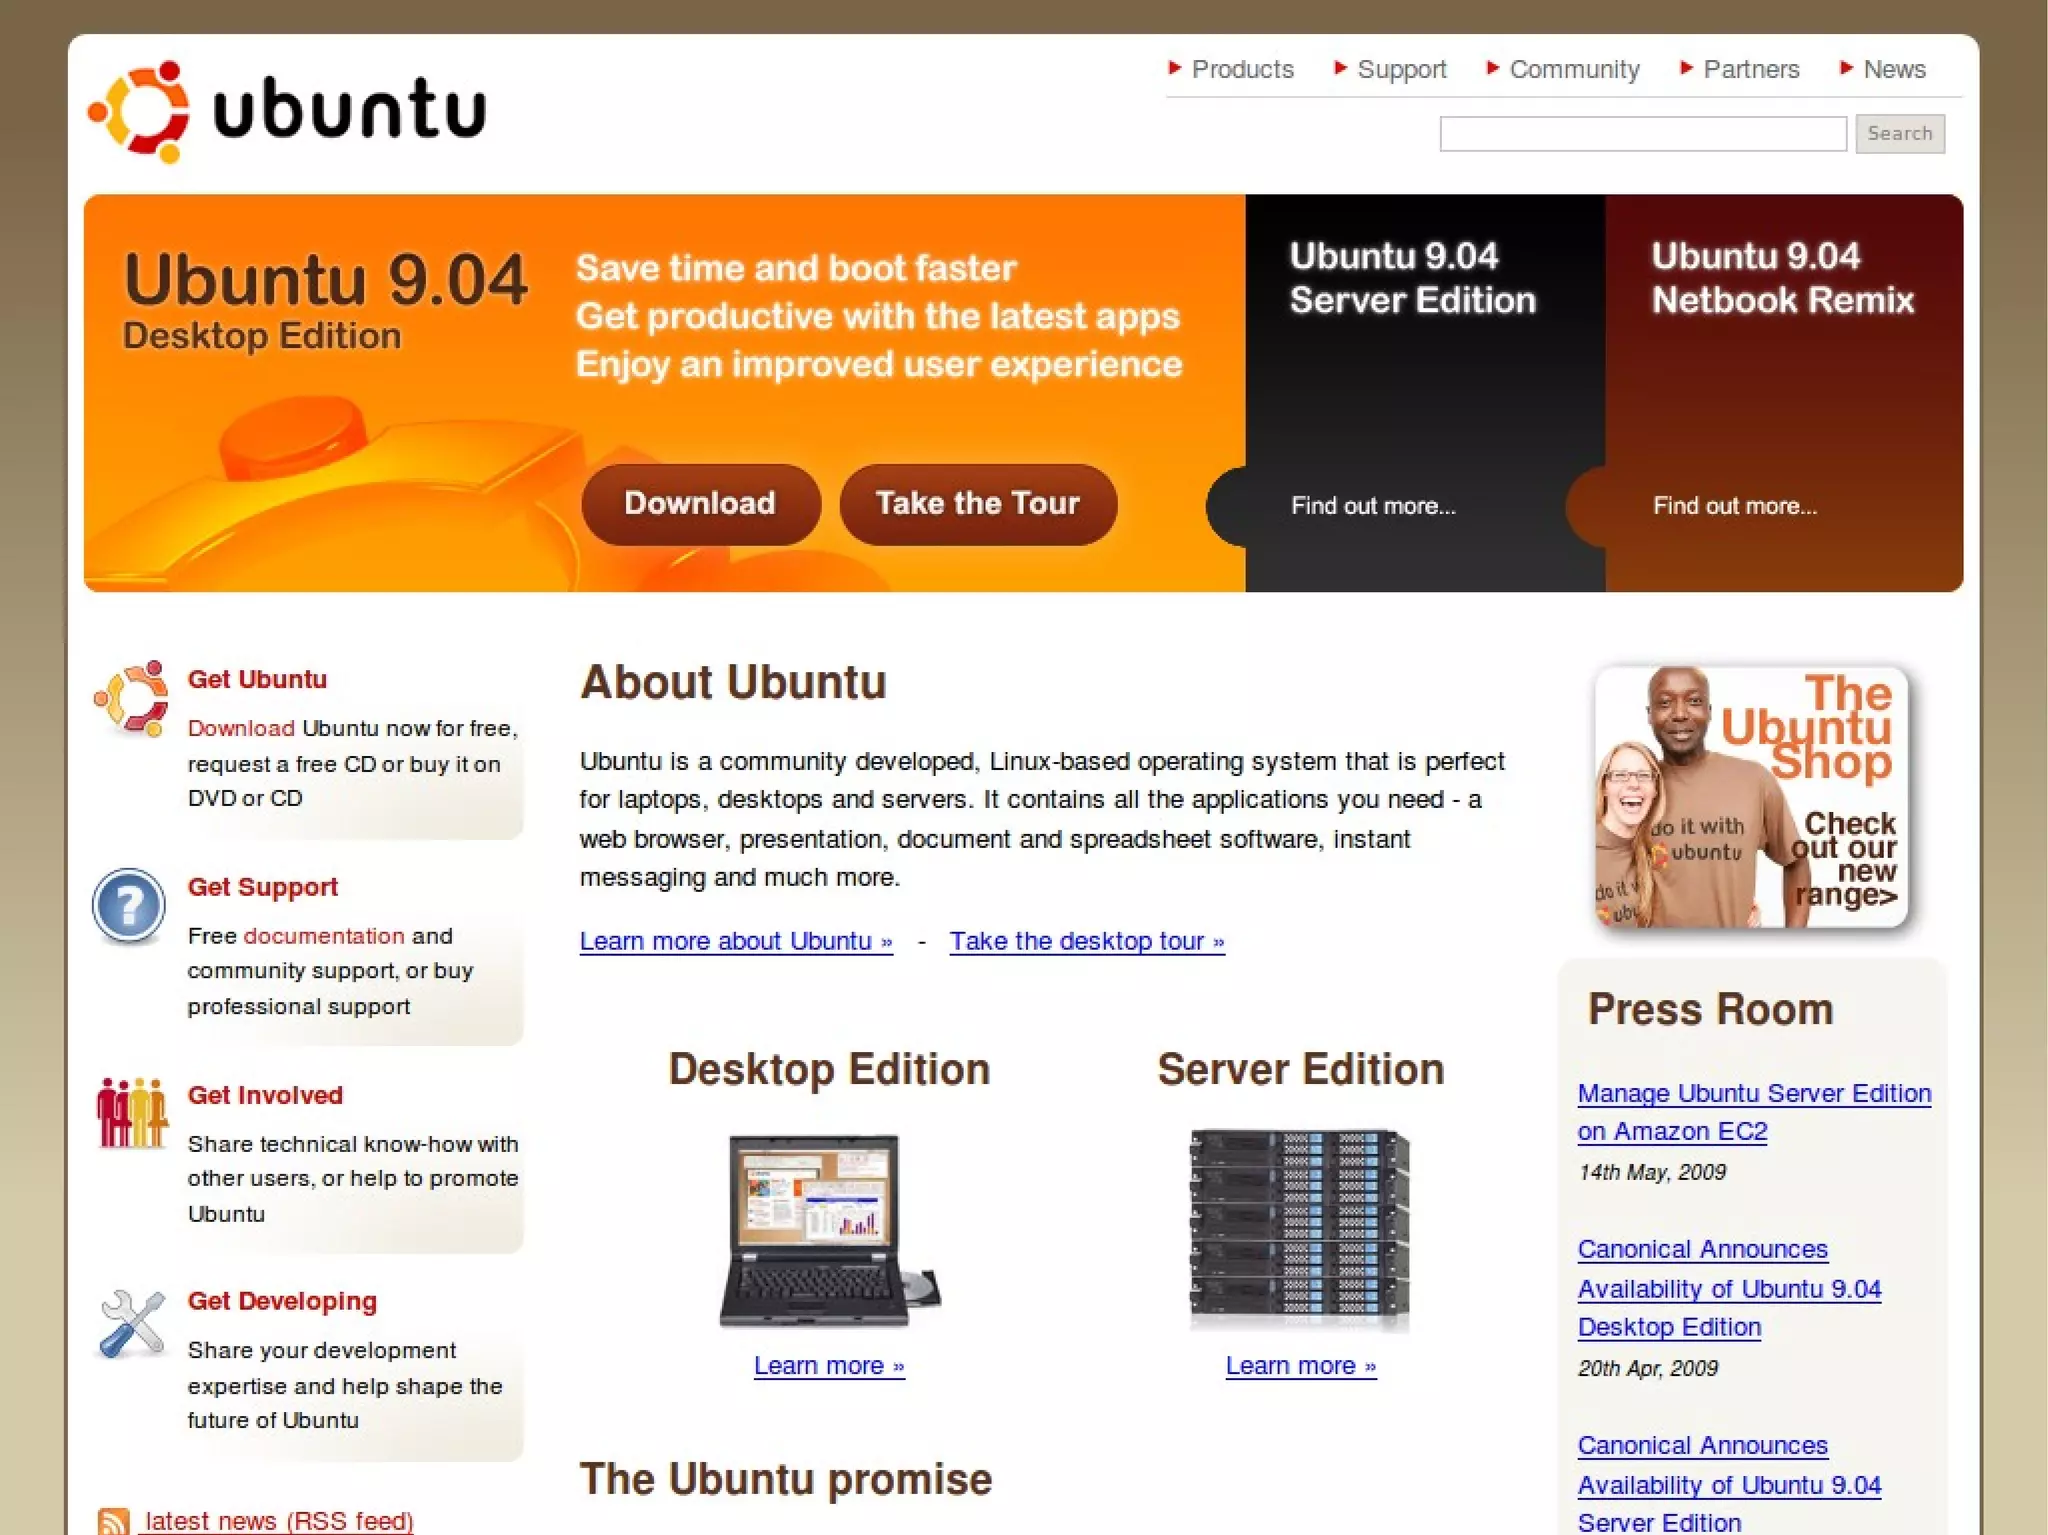Click the Get Support question mark icon
Image resolution: width=2048 pixels, height=1535 pixels.
[x=129, y=905]
